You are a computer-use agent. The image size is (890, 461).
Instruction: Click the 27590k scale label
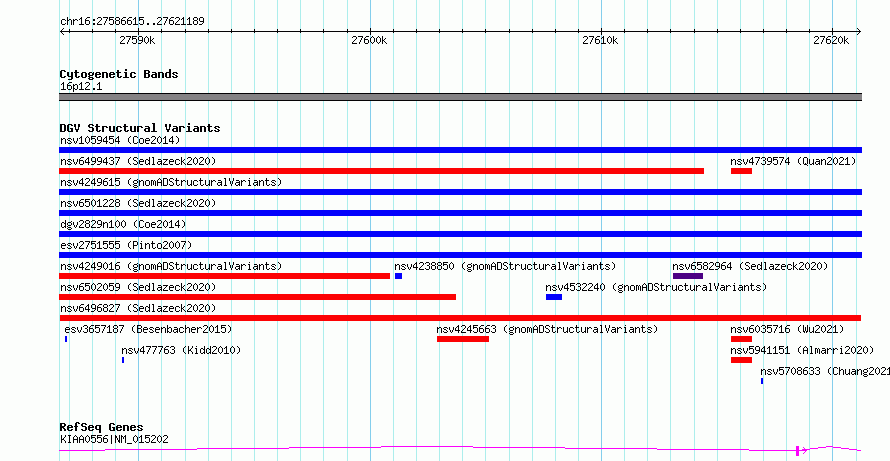[x=137, y=40]
